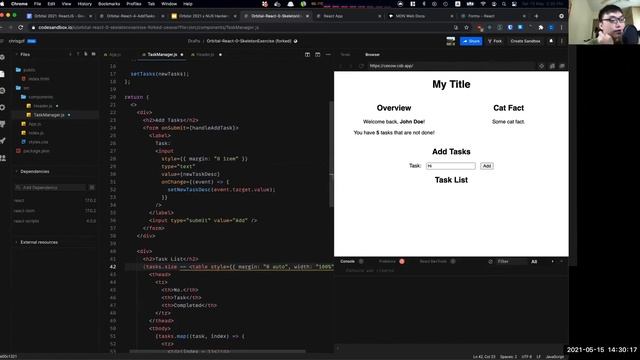Open the Chrome File menu
Viewport: 640px width, 360px height.
[37, 4]
